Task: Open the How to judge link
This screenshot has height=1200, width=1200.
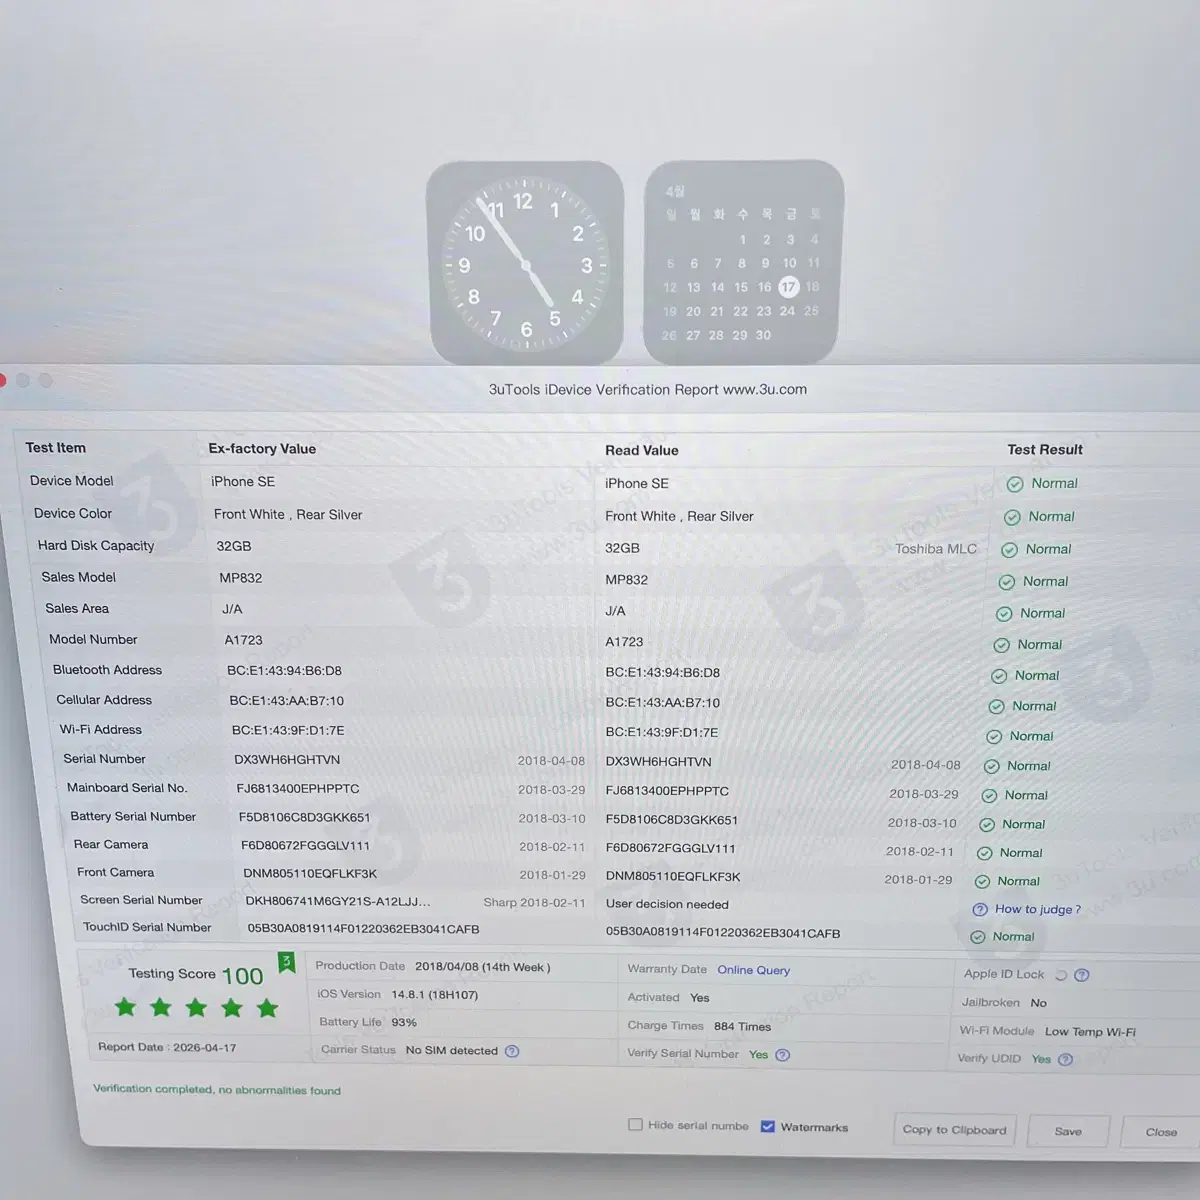Action: (x=1037, y=909)
